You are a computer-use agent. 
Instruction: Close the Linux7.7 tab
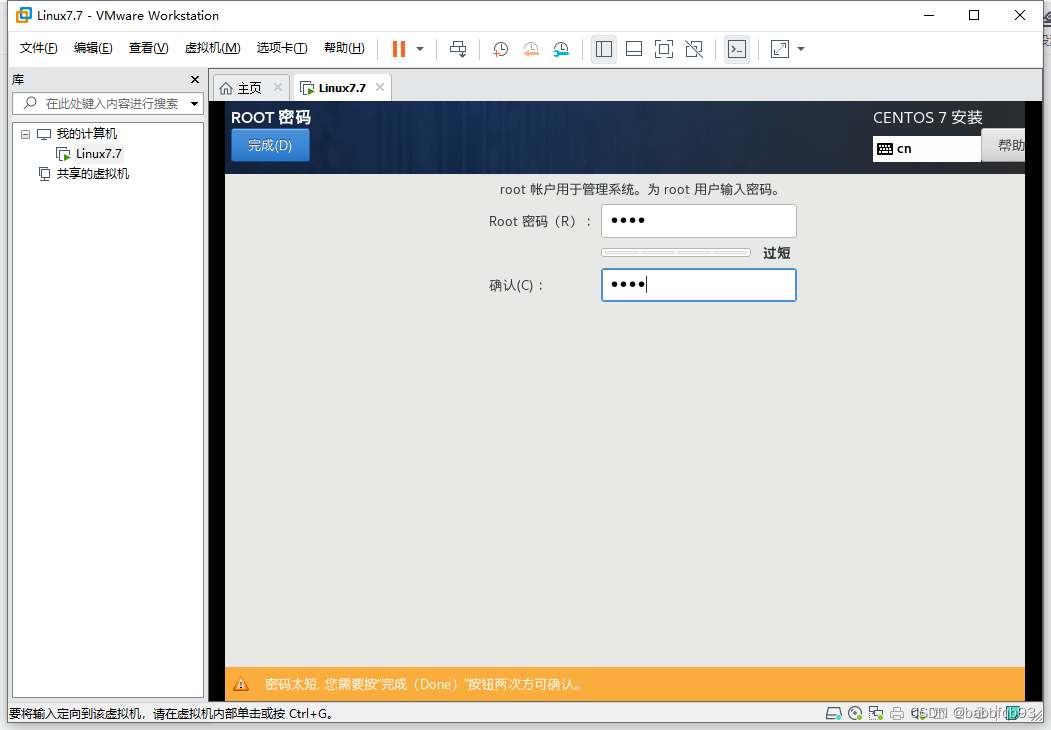pyautogui.click(x=380, y=87)
